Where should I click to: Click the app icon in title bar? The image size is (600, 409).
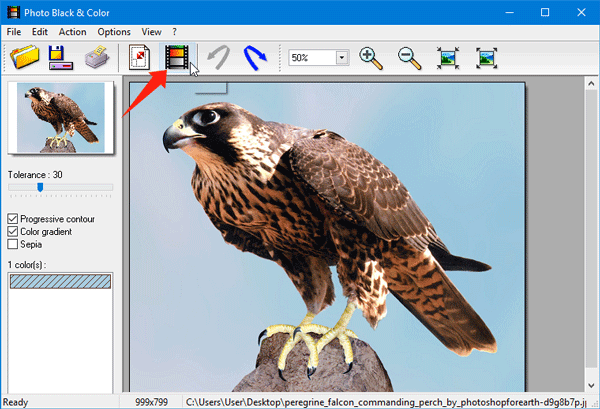[x=13, y=13]
